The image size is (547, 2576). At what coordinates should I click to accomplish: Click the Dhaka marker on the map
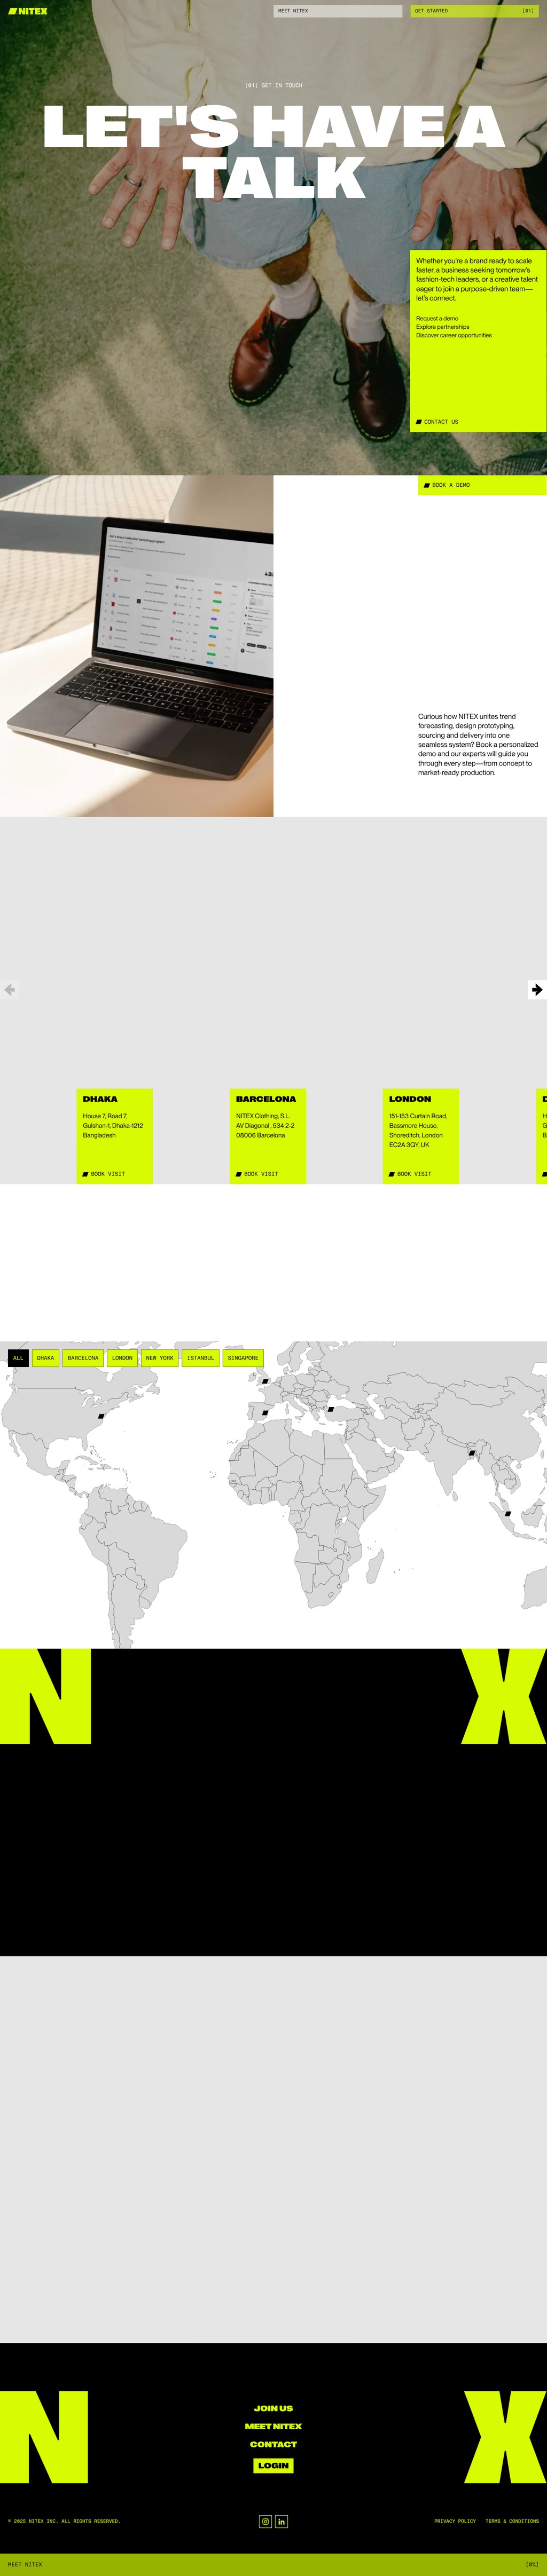pos(472,1453)
